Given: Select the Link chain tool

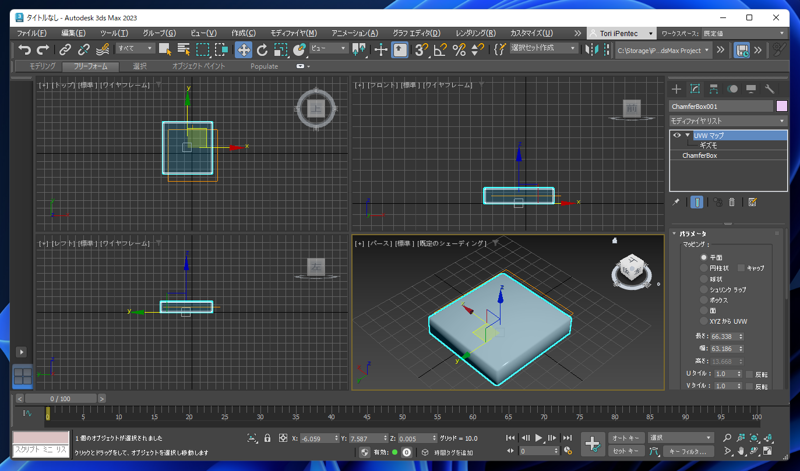Looking at the screenshot, I should pyautogui.click(x=65, y=49).
